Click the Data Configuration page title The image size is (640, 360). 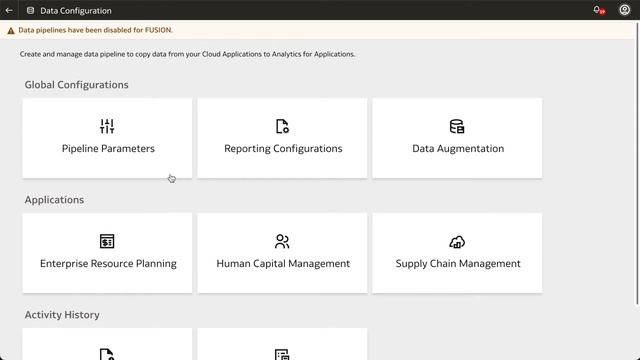click(76, 11)
